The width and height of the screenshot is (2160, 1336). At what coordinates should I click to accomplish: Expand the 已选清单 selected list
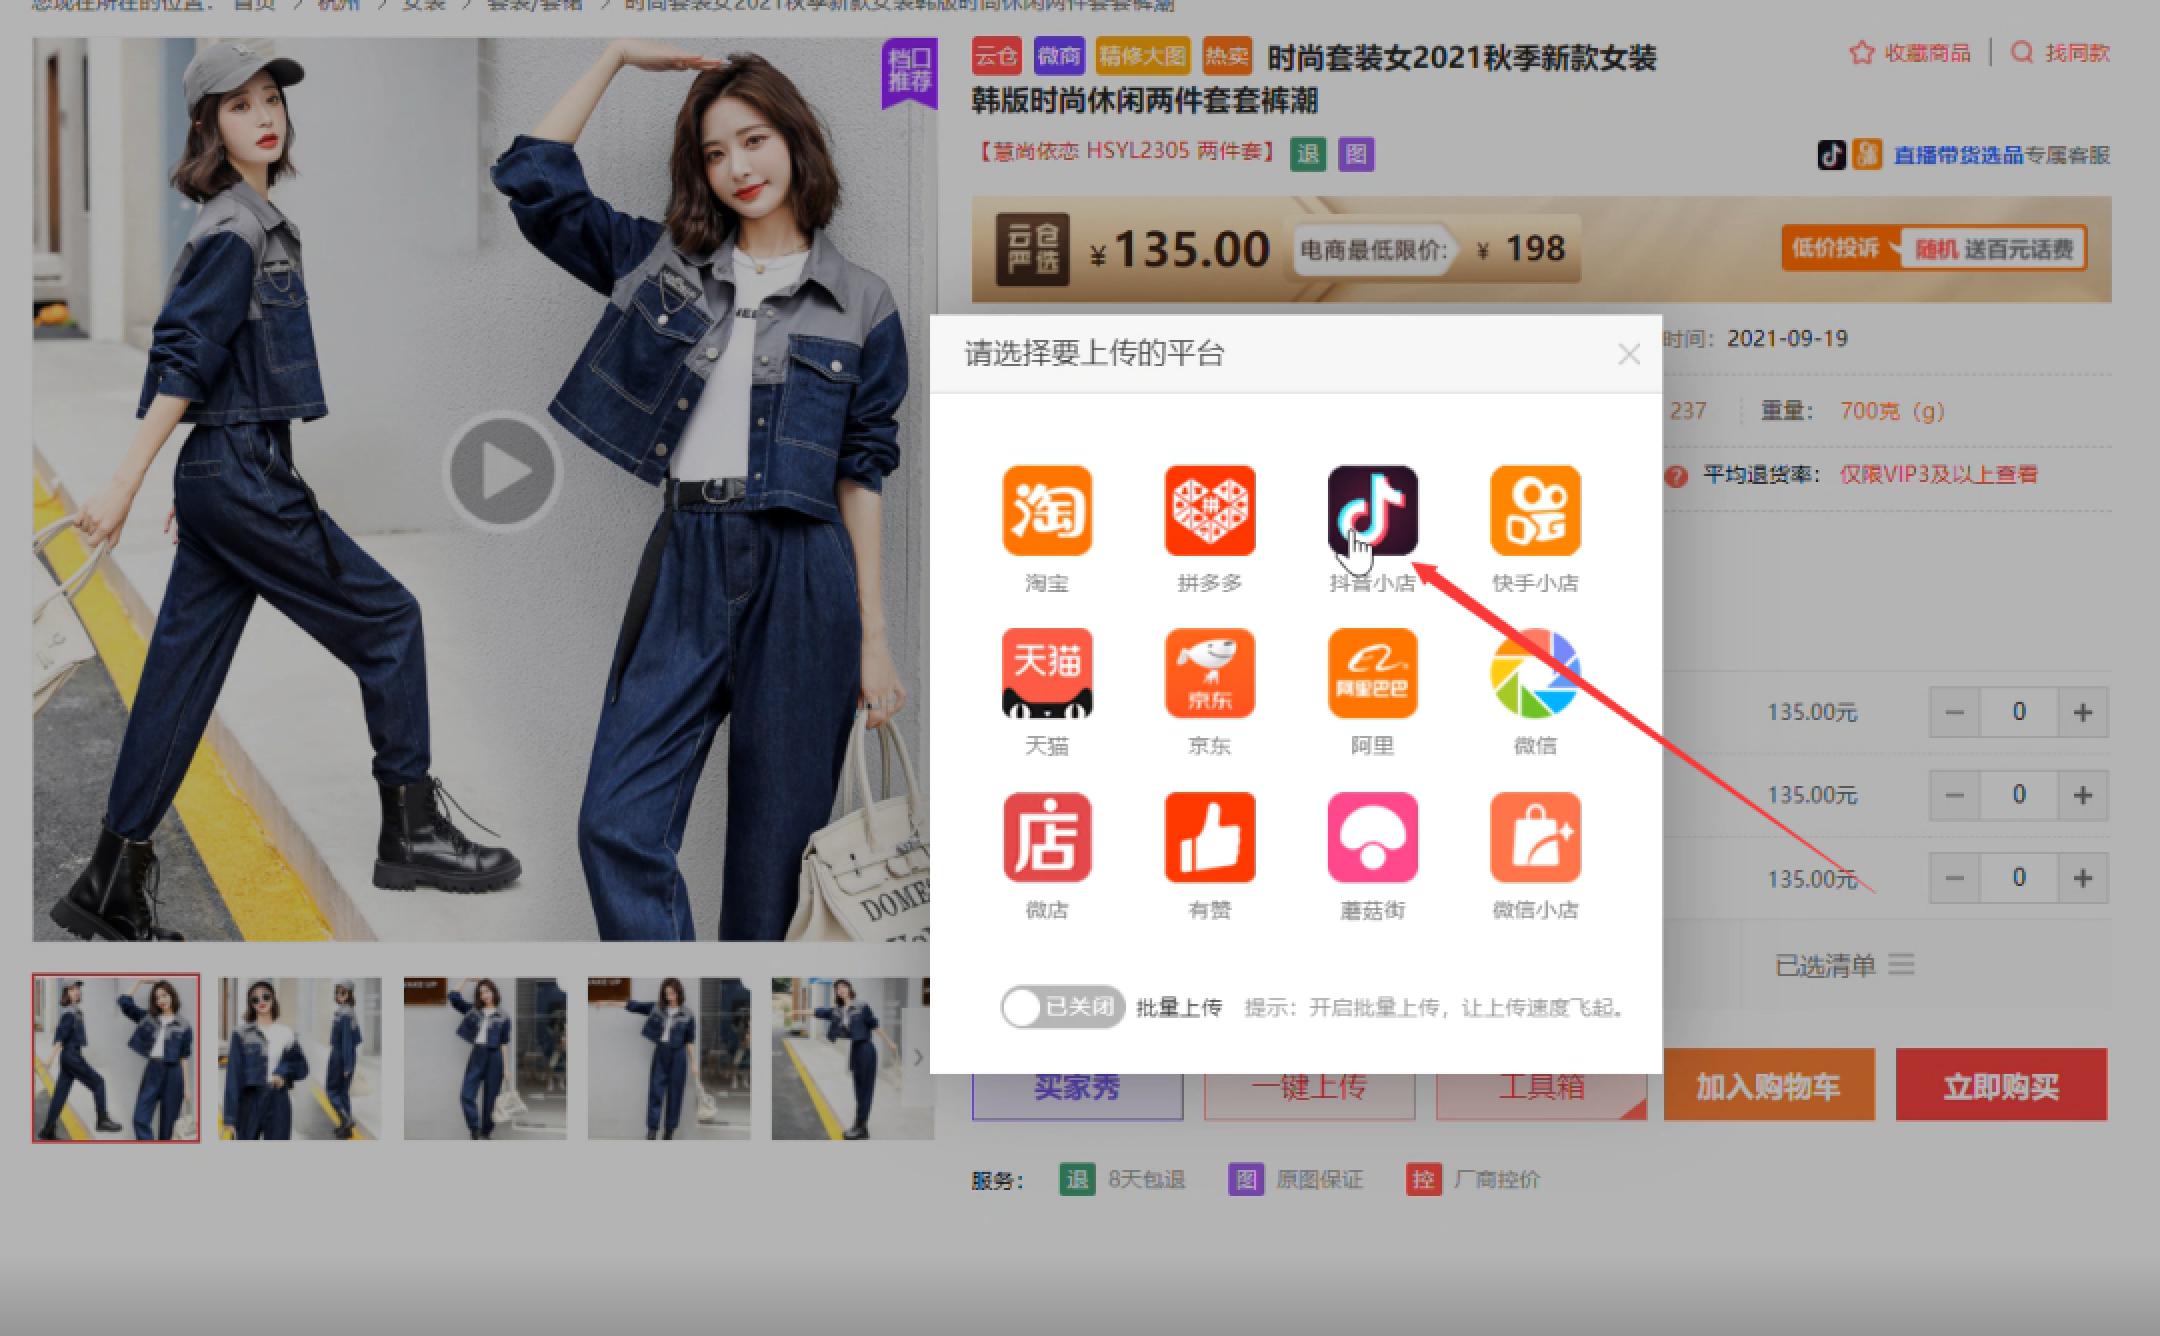pyautogui.click(x=1844, y=965)
